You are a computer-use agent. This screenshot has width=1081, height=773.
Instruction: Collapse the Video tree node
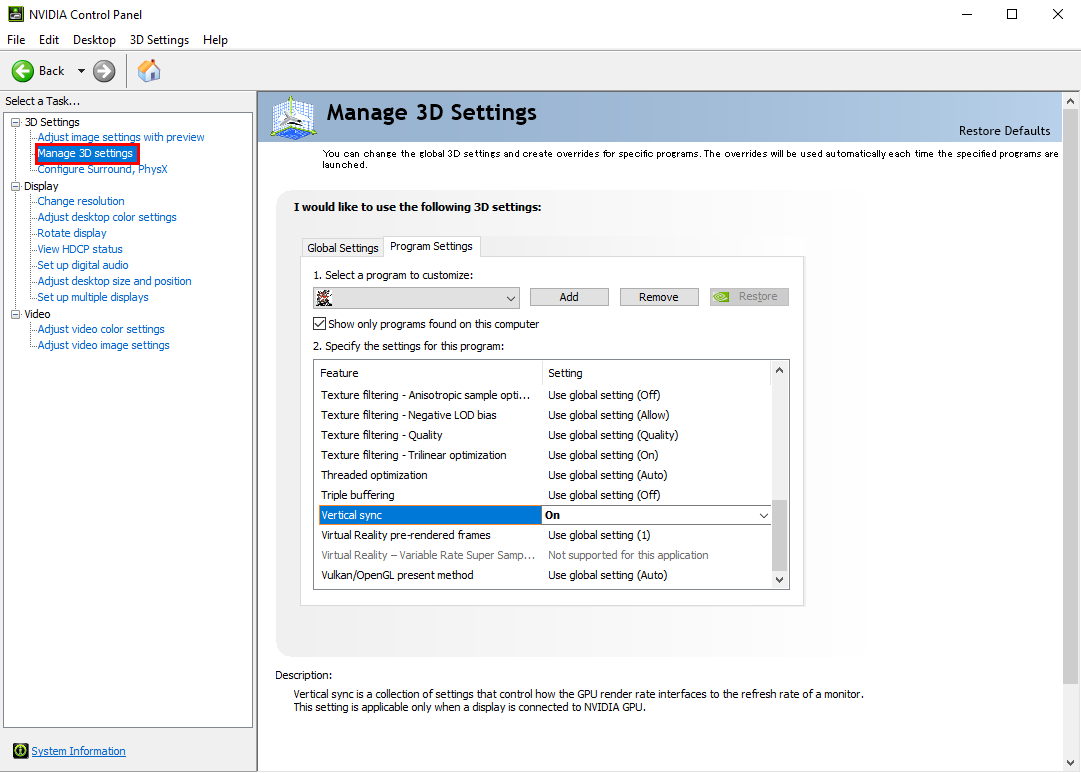[x=15, y=314]
